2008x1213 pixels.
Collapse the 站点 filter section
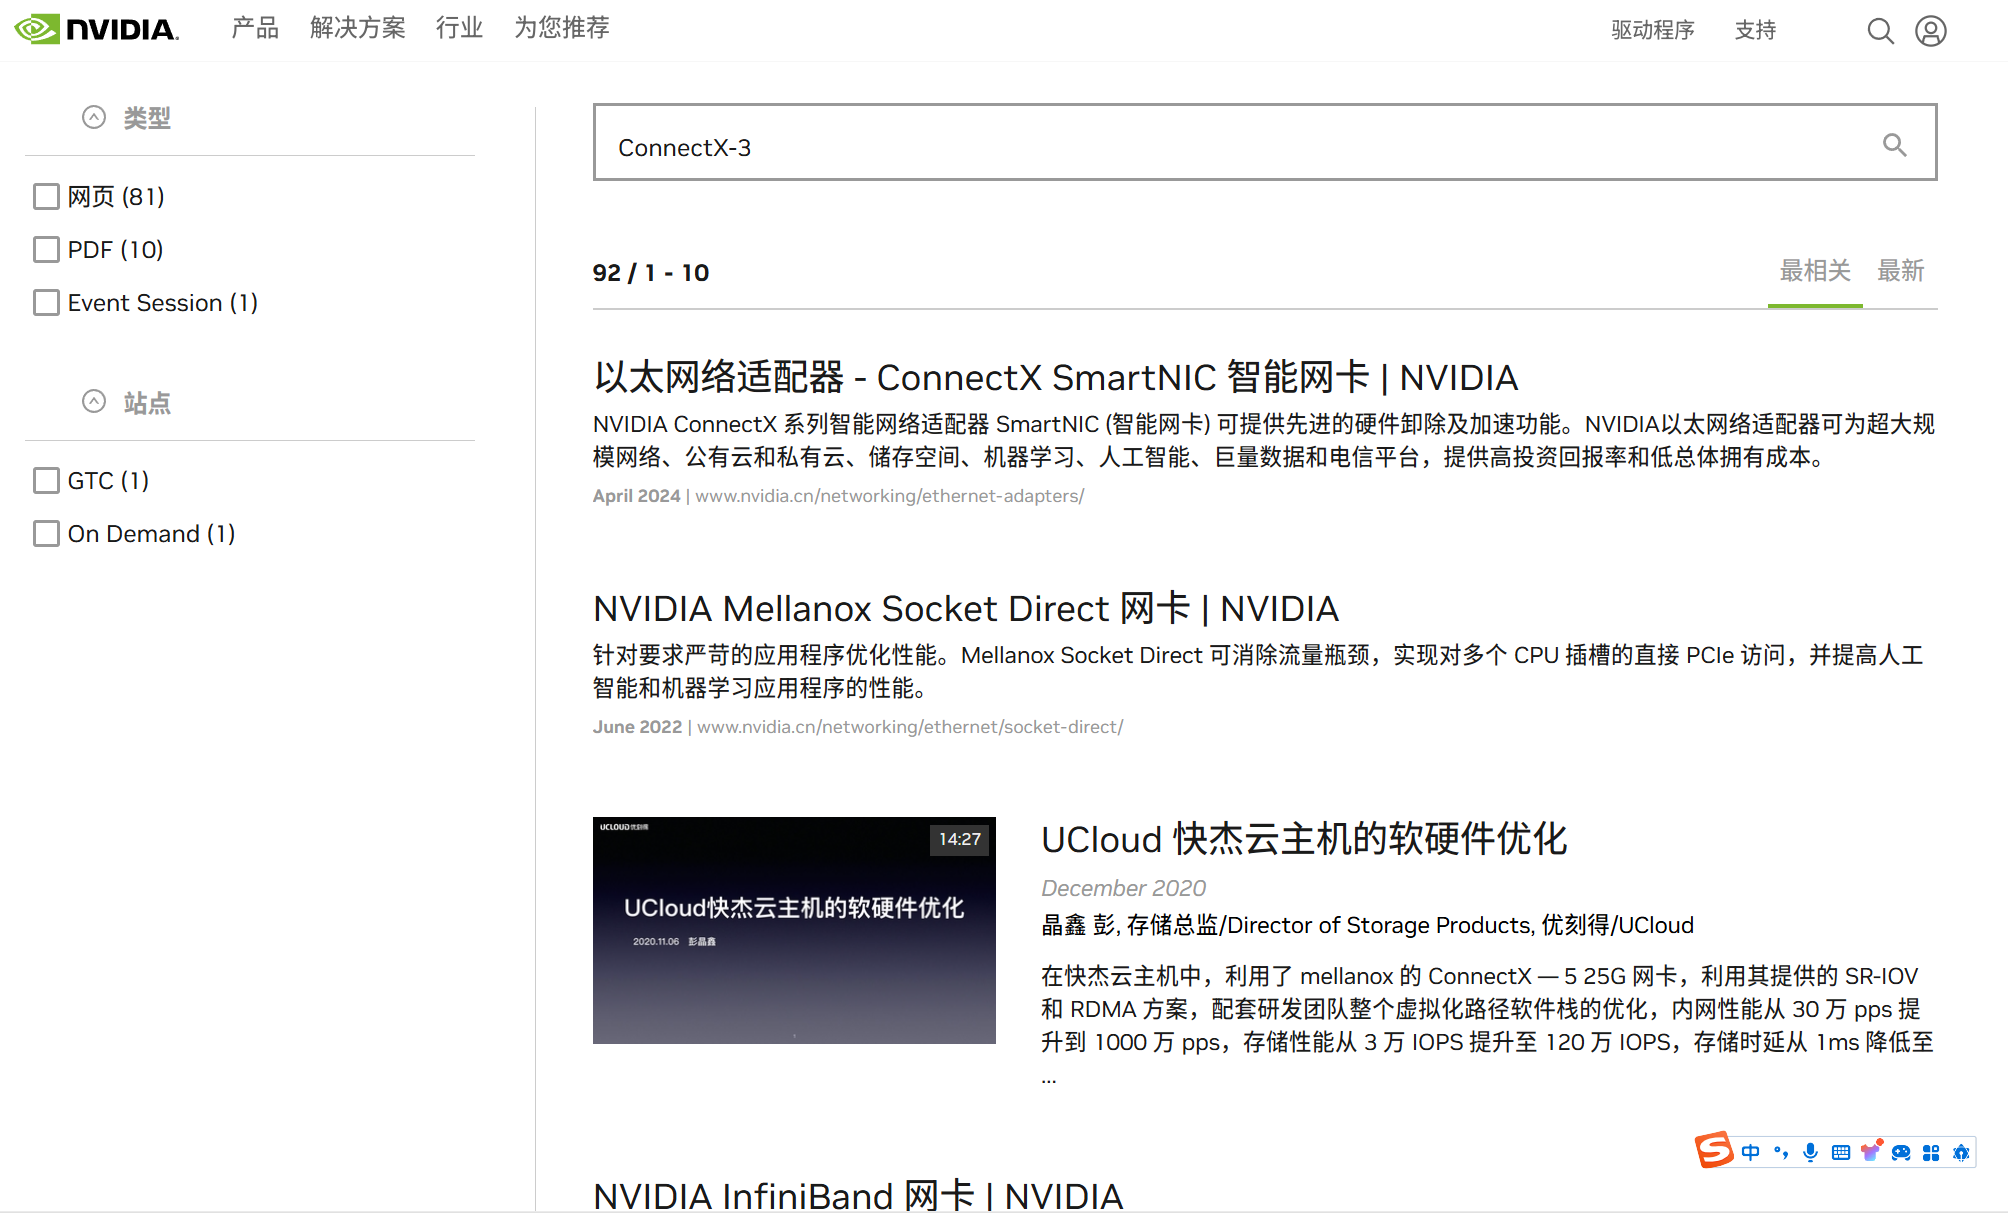click(x=94, y=401)
